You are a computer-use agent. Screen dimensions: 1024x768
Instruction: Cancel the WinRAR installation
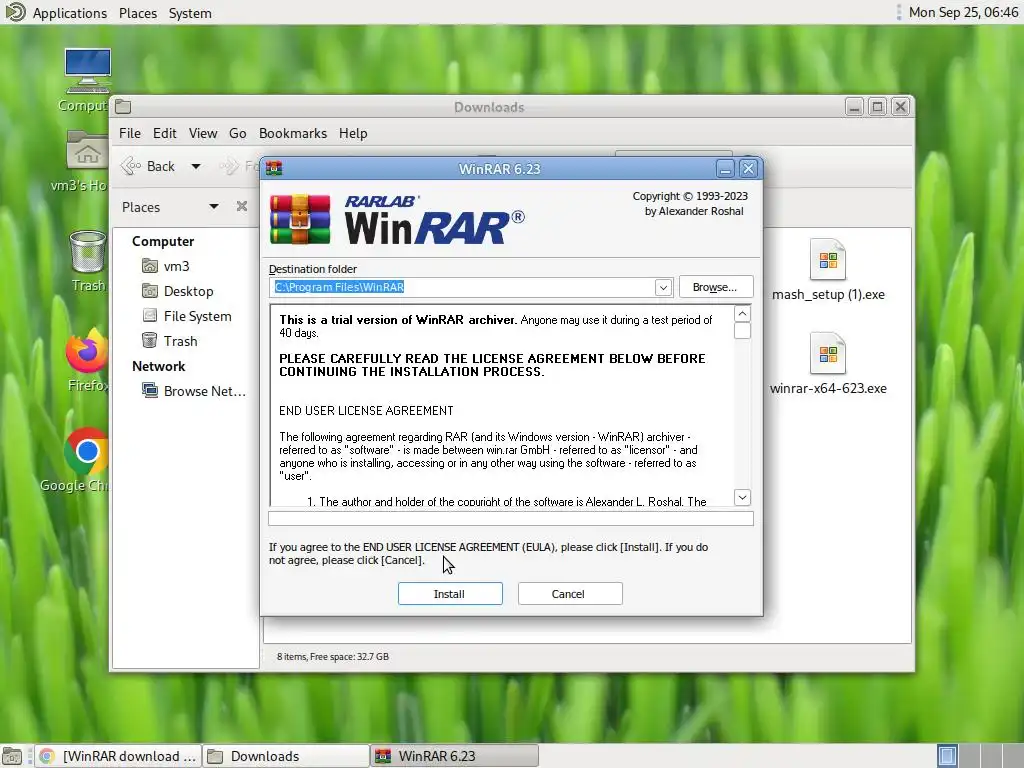pos(569,594)
